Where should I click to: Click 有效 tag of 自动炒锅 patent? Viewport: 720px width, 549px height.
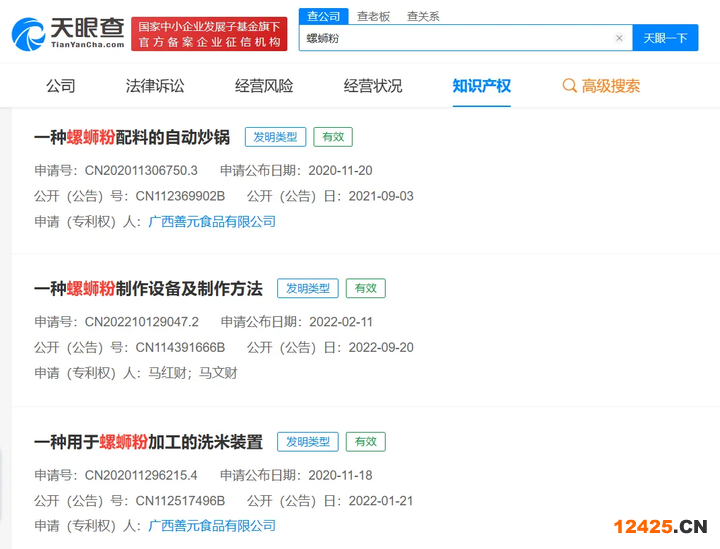333,137
